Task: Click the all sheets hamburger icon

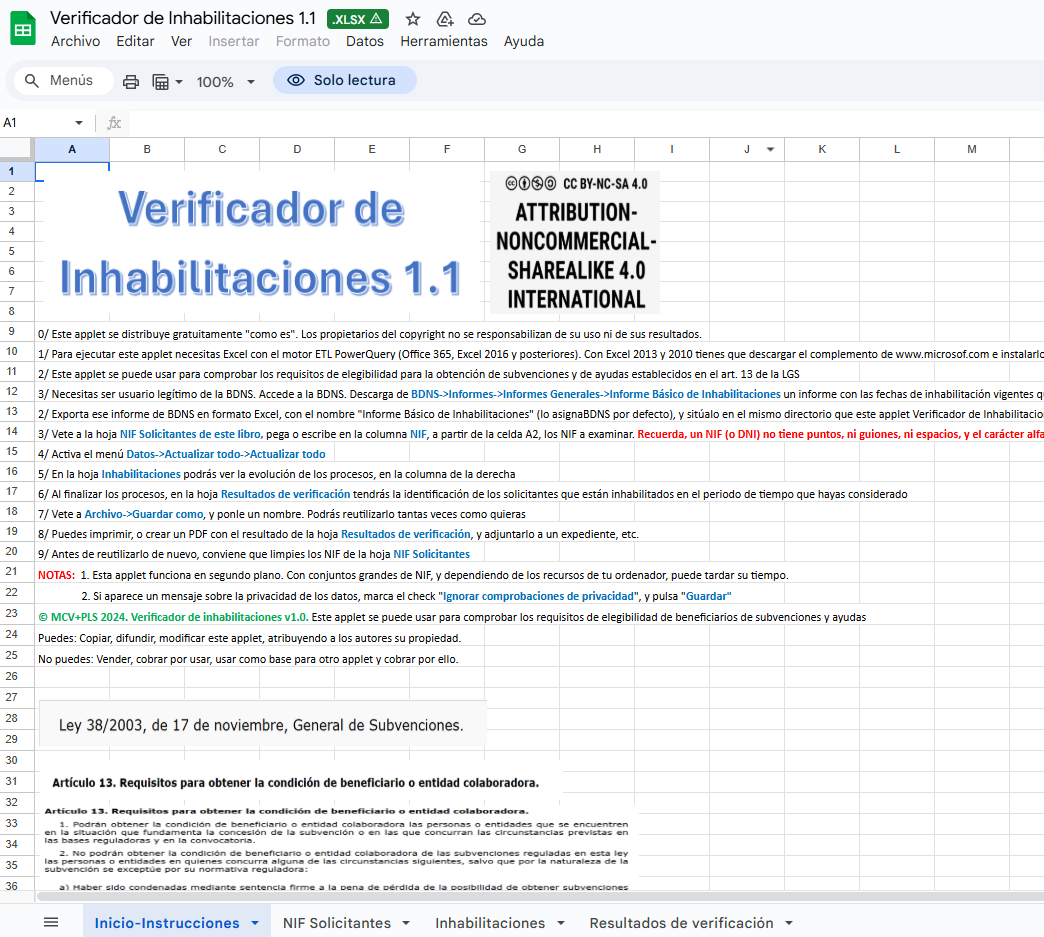Action: click(x=51, y=922)
